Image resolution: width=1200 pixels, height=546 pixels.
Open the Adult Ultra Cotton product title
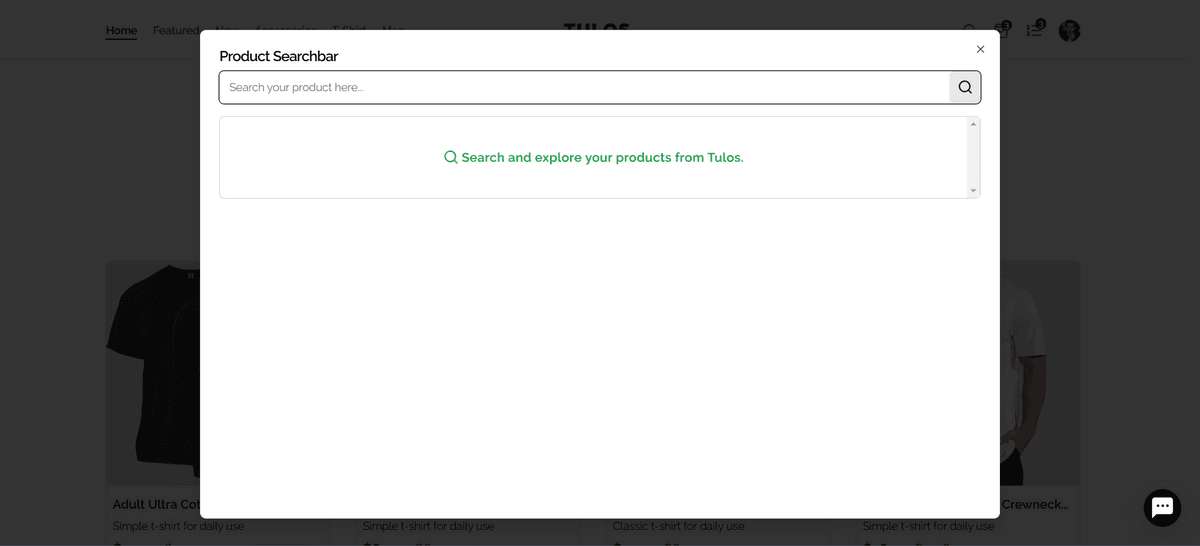point(157,505)
